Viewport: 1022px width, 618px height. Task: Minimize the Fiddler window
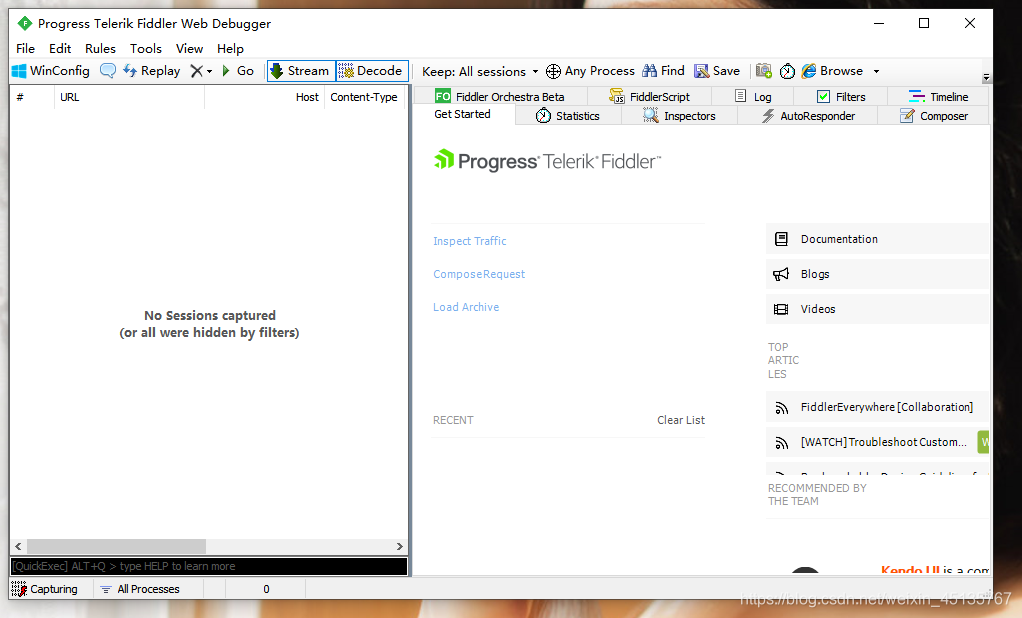(x=879, y=23)
